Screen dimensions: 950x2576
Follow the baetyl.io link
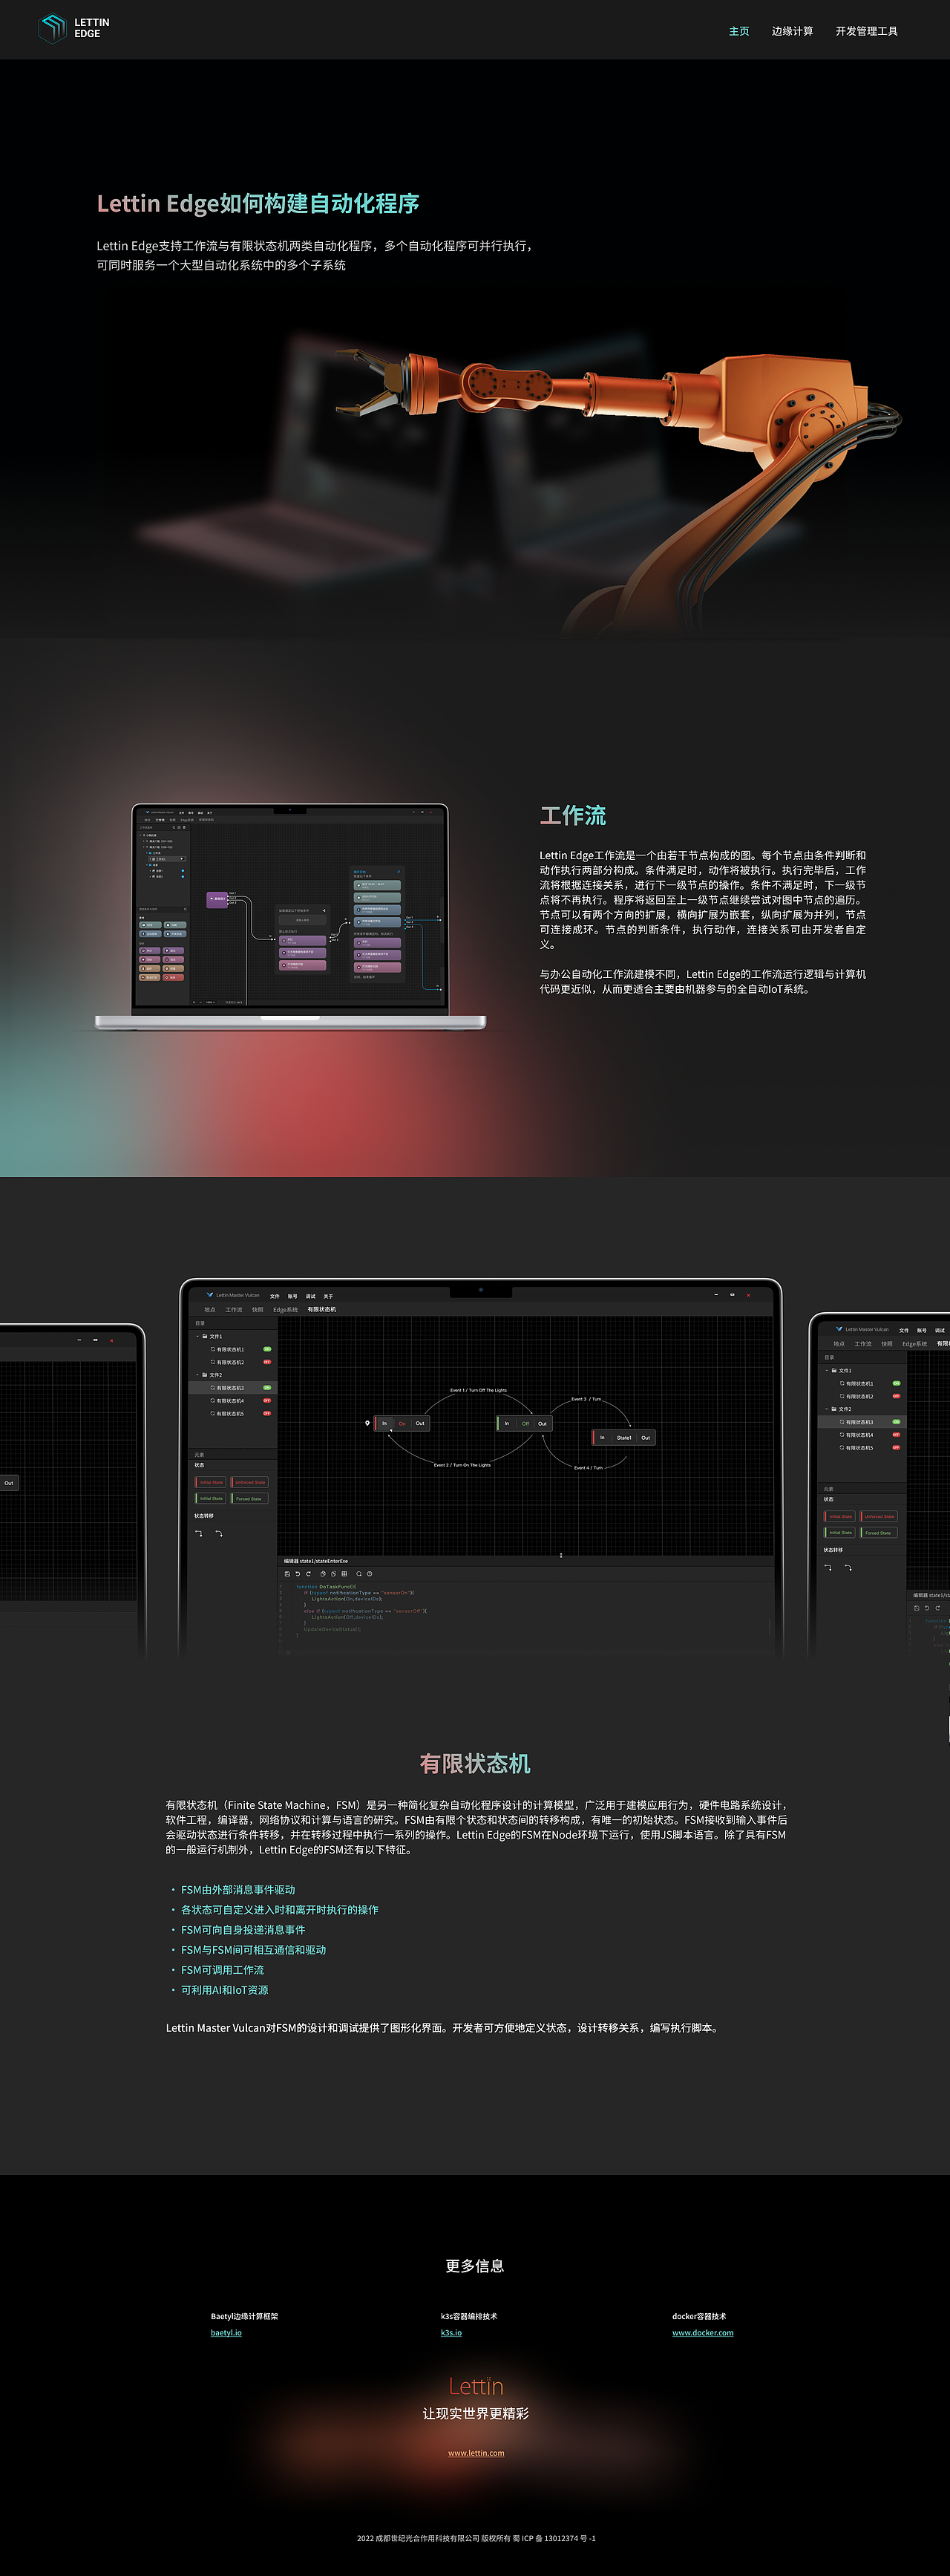(x=226, y=2333)
